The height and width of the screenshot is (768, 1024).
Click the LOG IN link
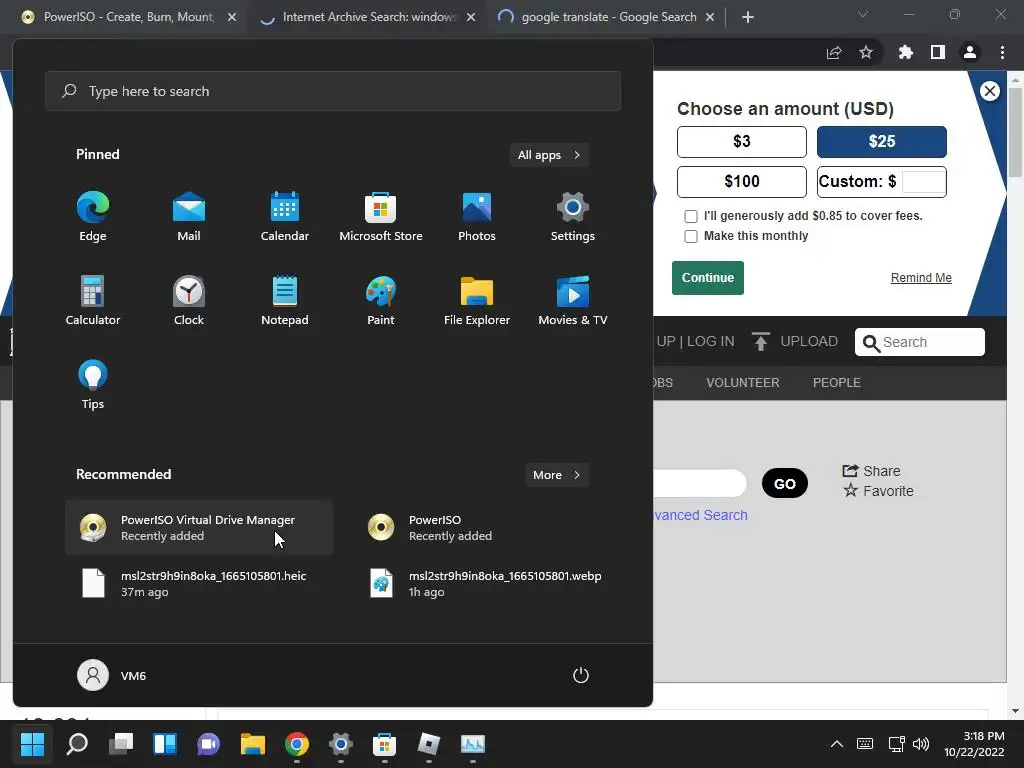711,342
